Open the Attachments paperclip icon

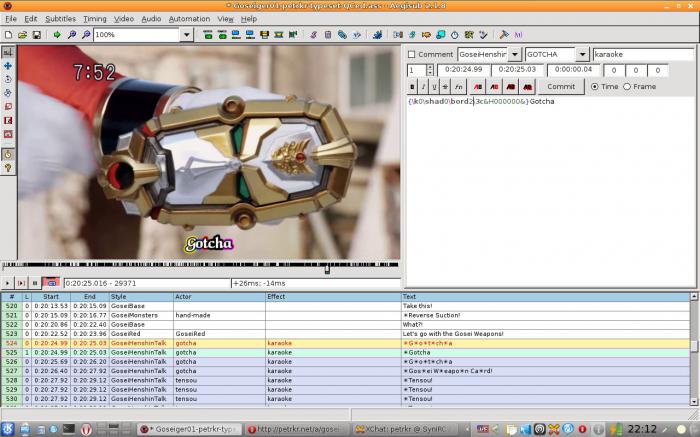pyautogui.click(x=342, y=35)
